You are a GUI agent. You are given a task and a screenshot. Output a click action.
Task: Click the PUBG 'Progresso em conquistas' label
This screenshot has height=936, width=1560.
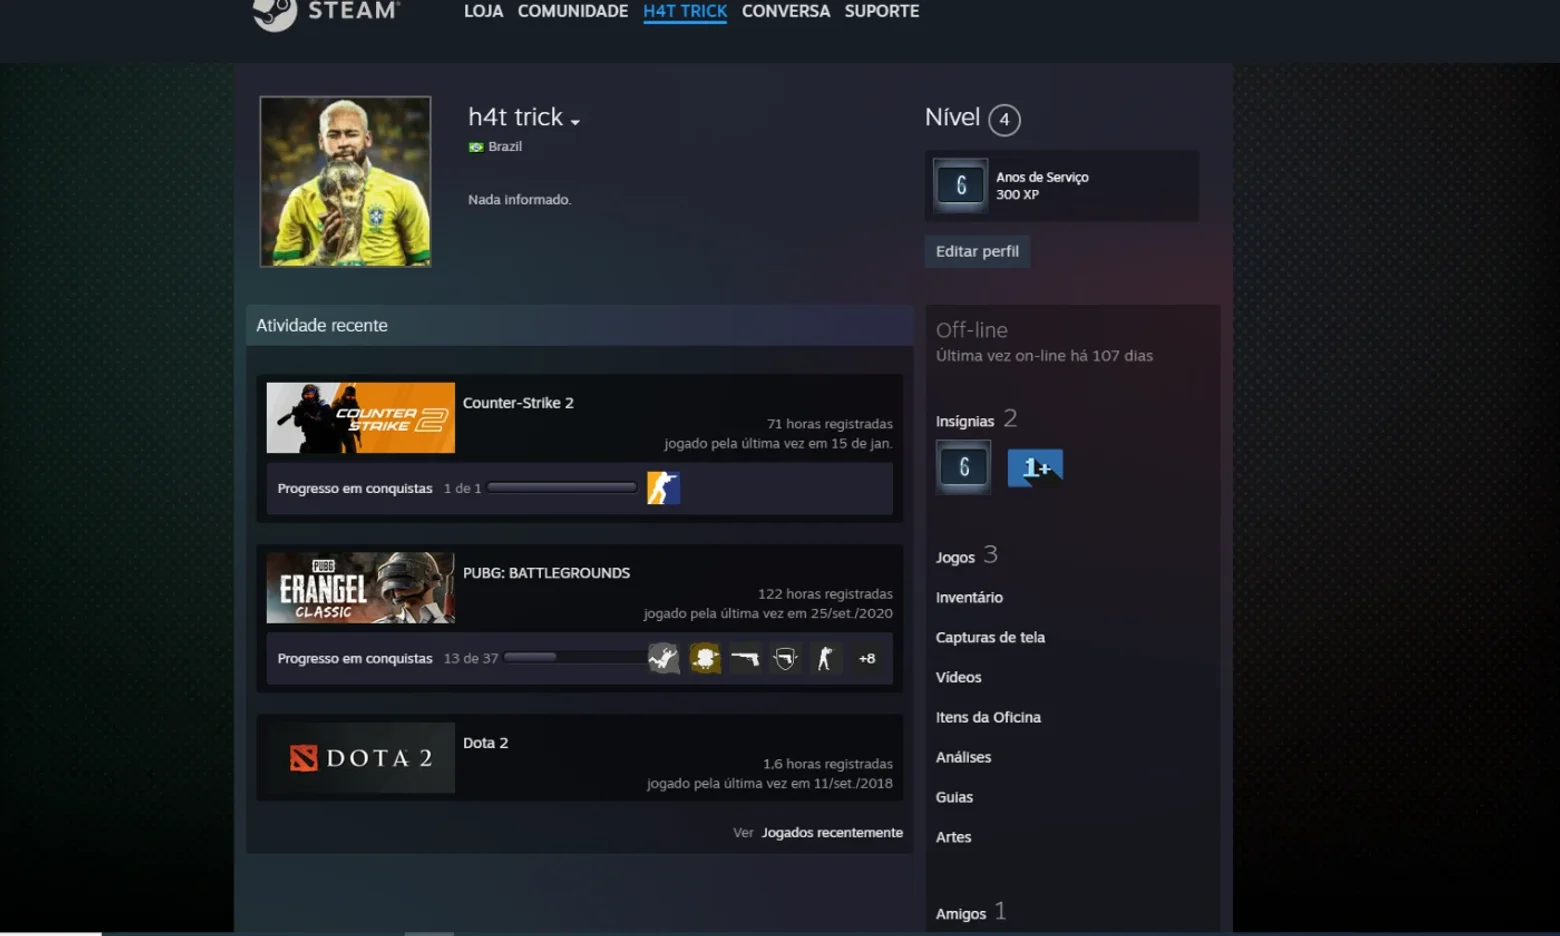point(355,658)
